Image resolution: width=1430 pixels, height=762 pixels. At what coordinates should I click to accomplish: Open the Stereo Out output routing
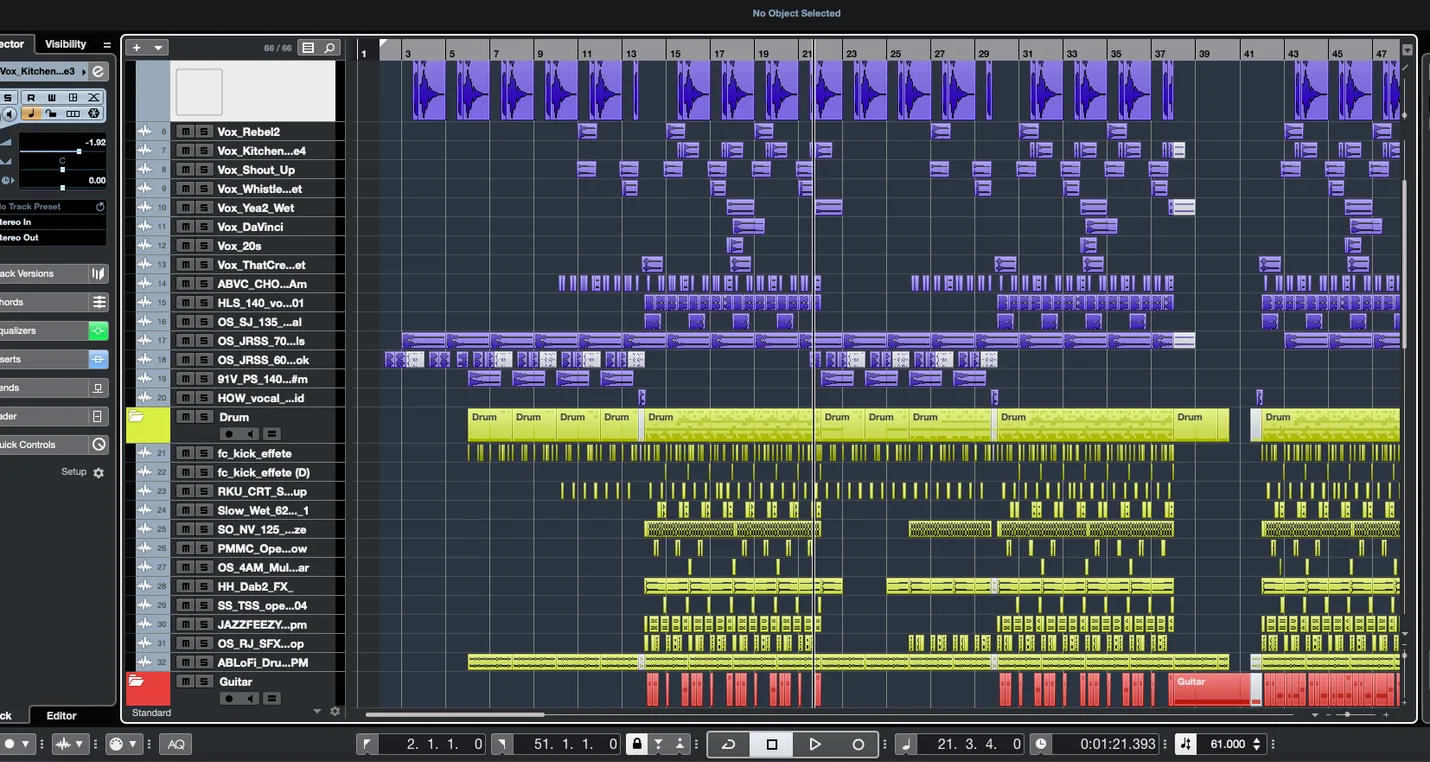tap(53, 237)
